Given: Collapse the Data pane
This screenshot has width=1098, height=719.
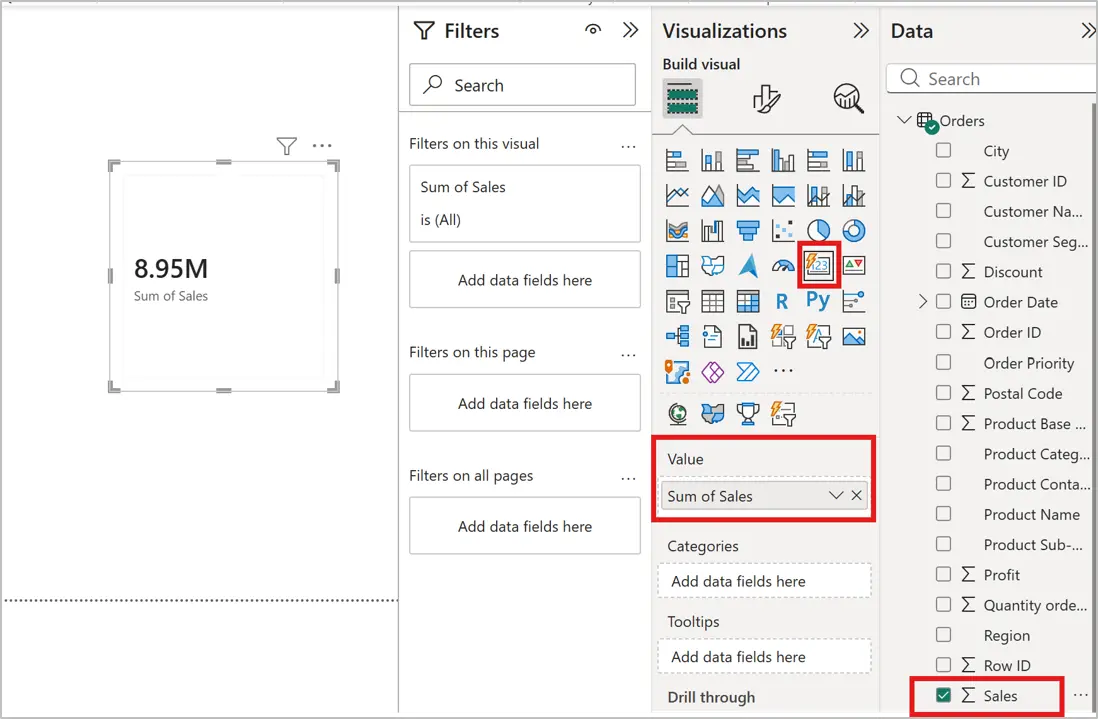Looking at the screenshot, I should click(1087, 30).
